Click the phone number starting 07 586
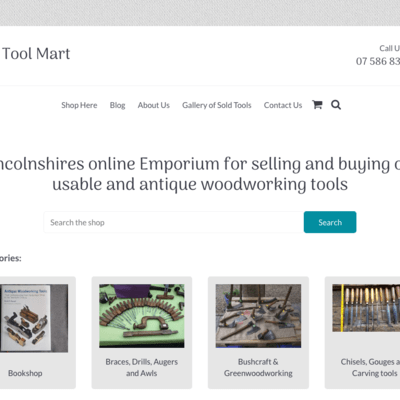Viewport: 400px width, 400px height. [x=378, y=61]
